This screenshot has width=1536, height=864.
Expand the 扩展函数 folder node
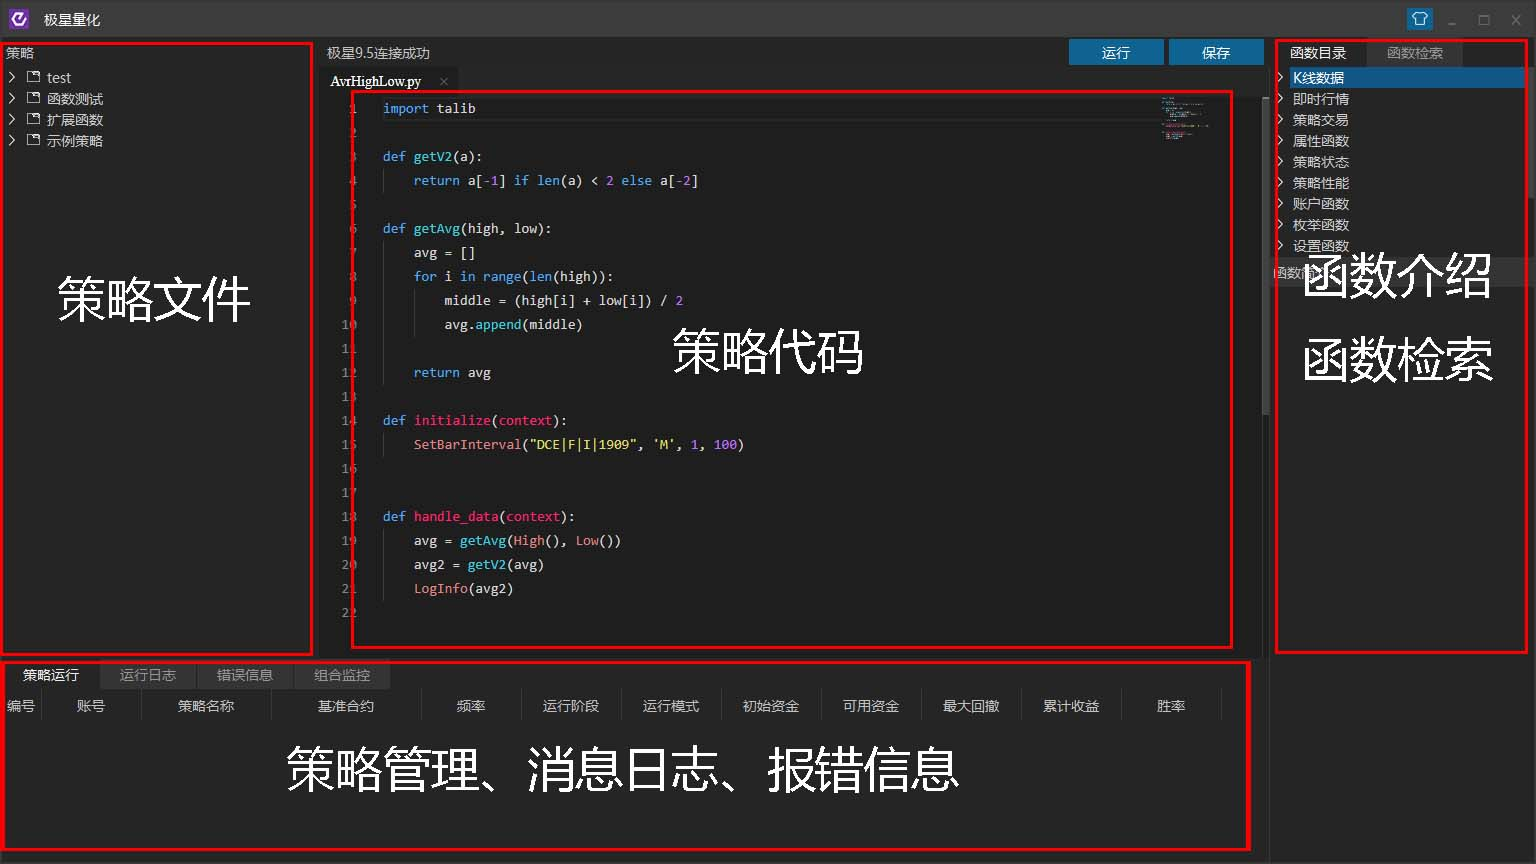coord(12,119)
